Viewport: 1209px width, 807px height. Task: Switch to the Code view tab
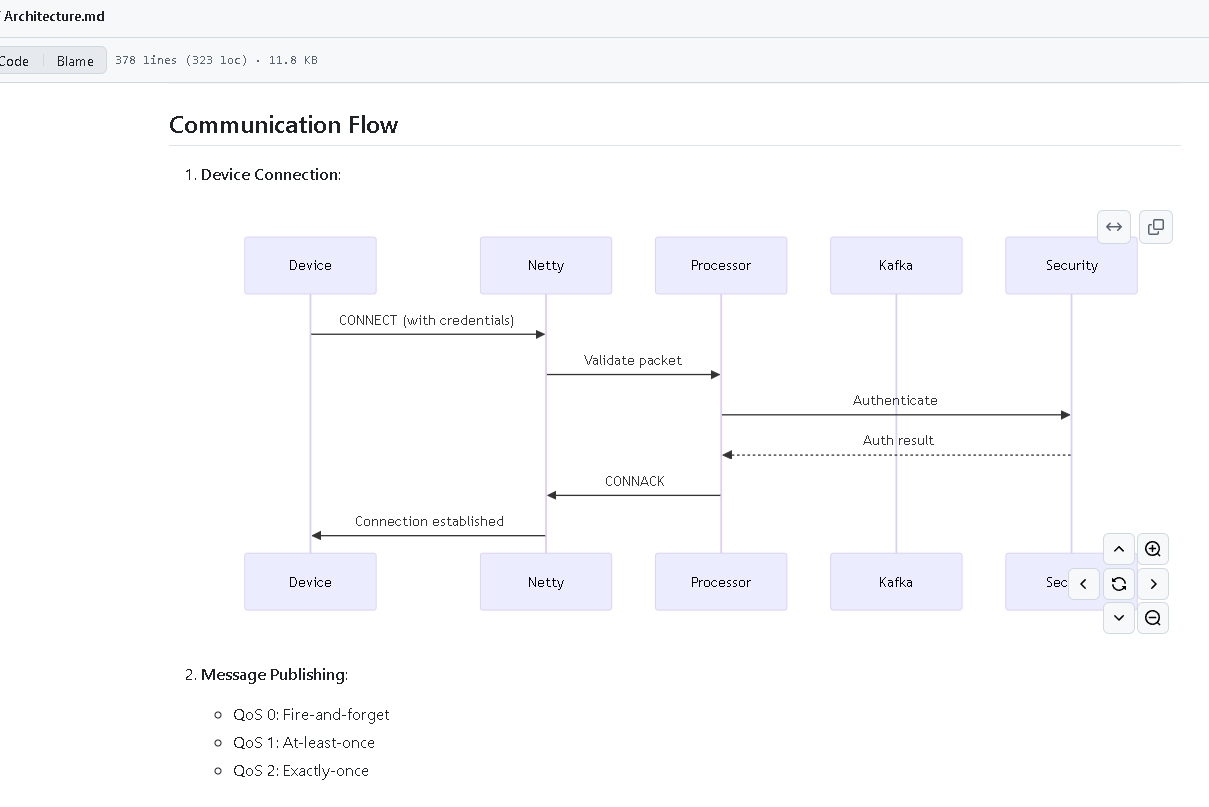click(16, 61)
